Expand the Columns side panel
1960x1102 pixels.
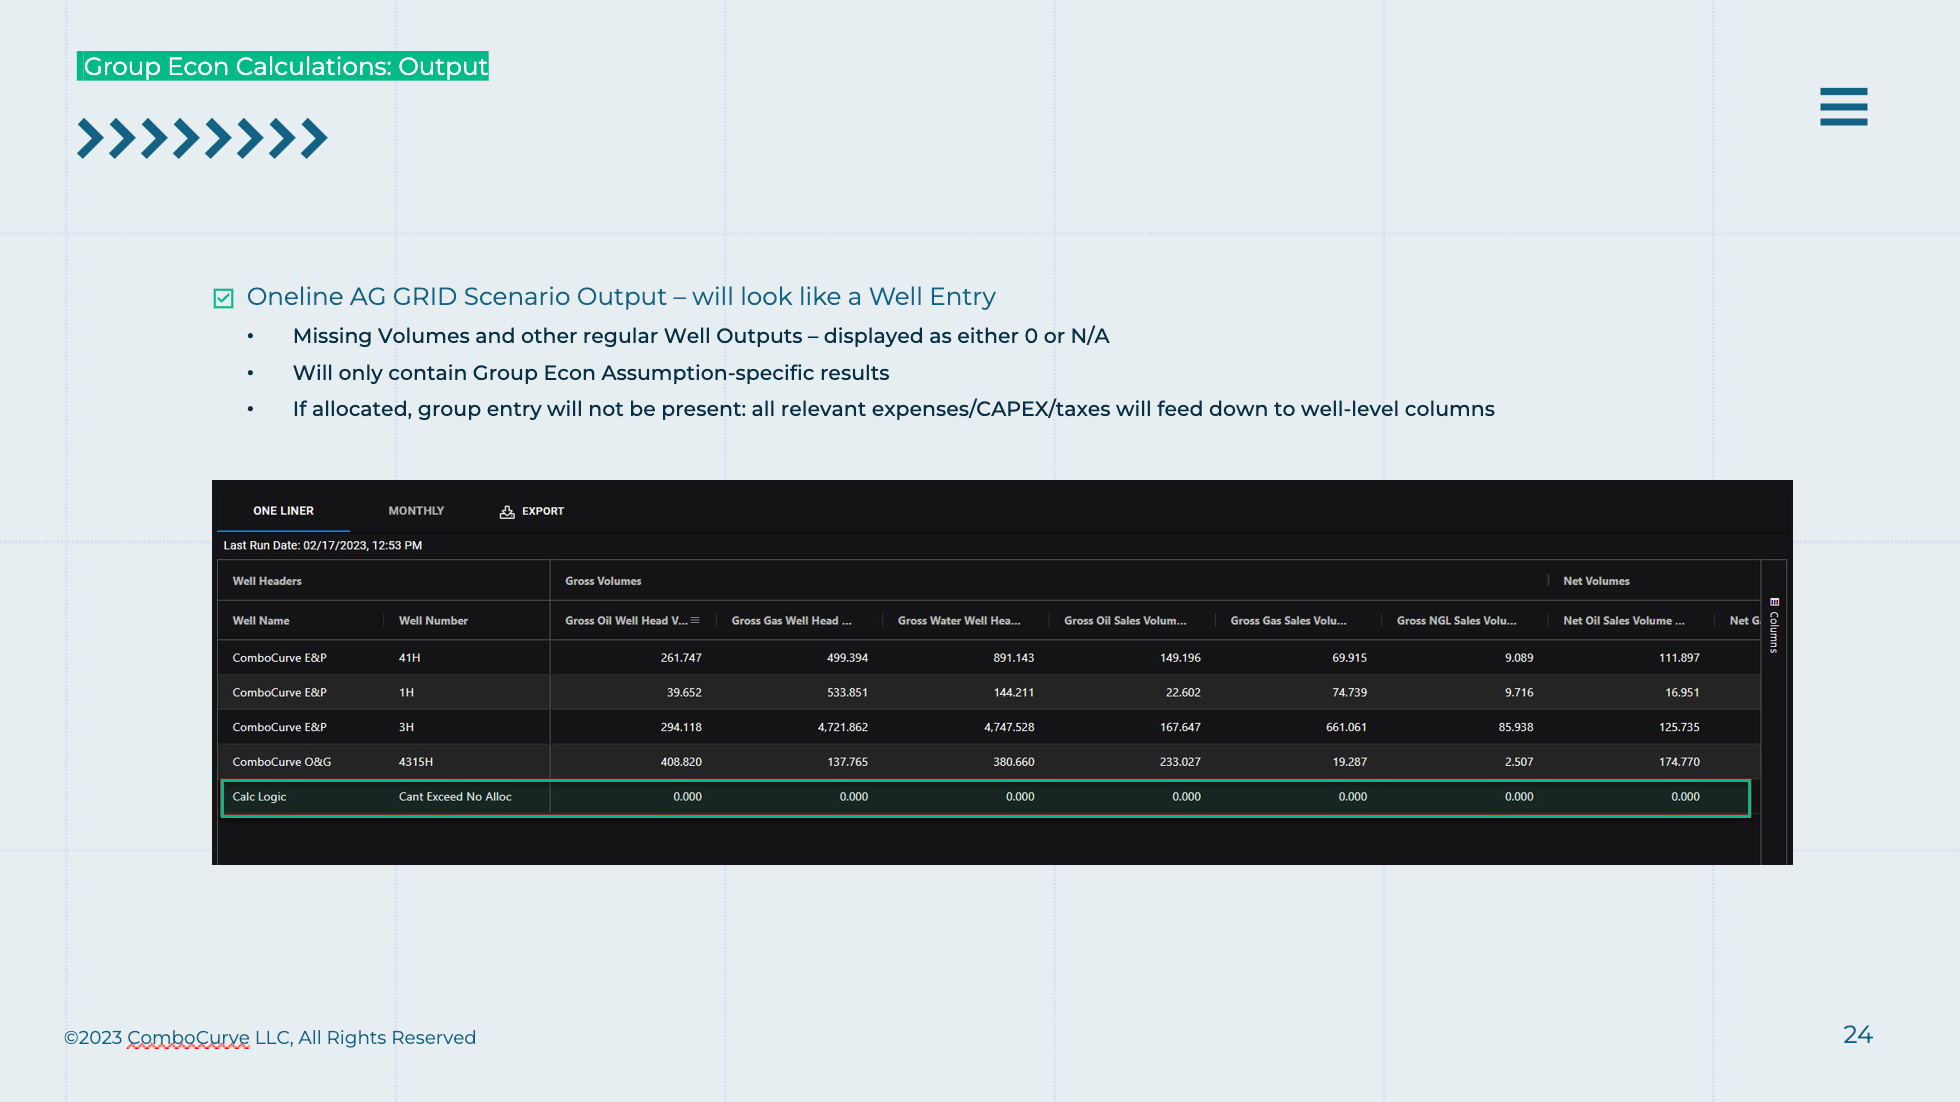coord(1774,630)
